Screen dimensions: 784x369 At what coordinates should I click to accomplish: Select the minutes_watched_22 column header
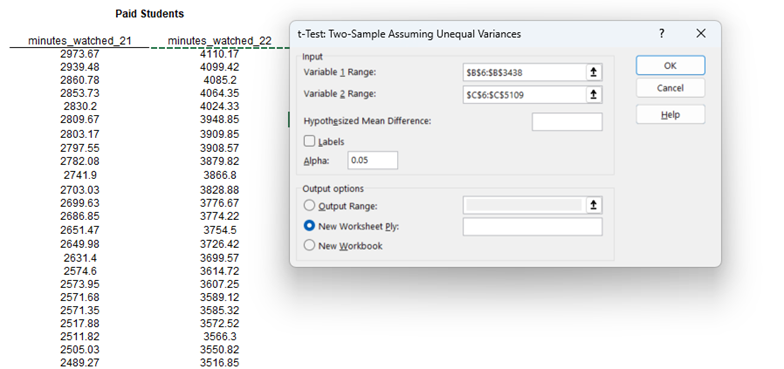pos(220,40)
